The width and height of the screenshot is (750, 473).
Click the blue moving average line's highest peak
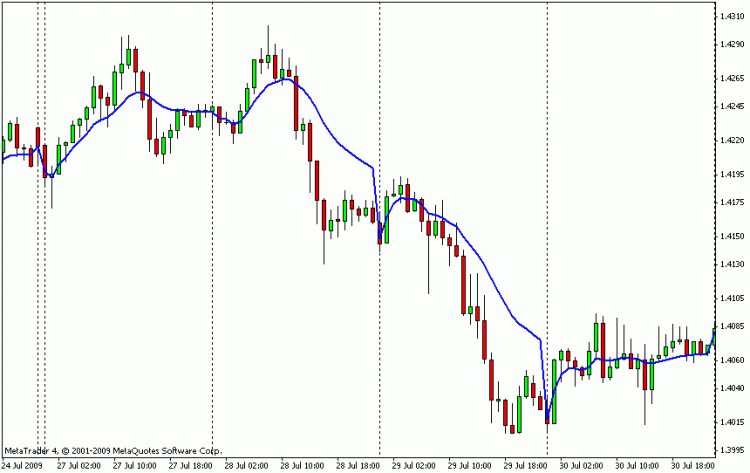286,78
